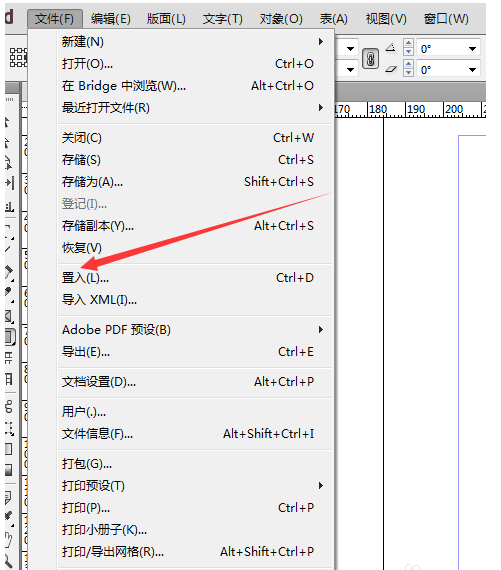Select 导出(E)... menu item

[195, 352]
